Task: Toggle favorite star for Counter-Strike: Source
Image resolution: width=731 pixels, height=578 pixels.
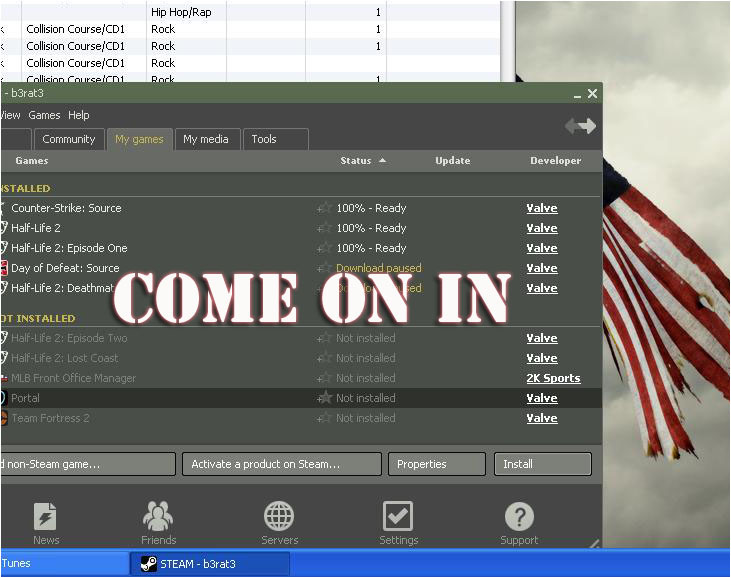Action: click(x=324, y=208)
